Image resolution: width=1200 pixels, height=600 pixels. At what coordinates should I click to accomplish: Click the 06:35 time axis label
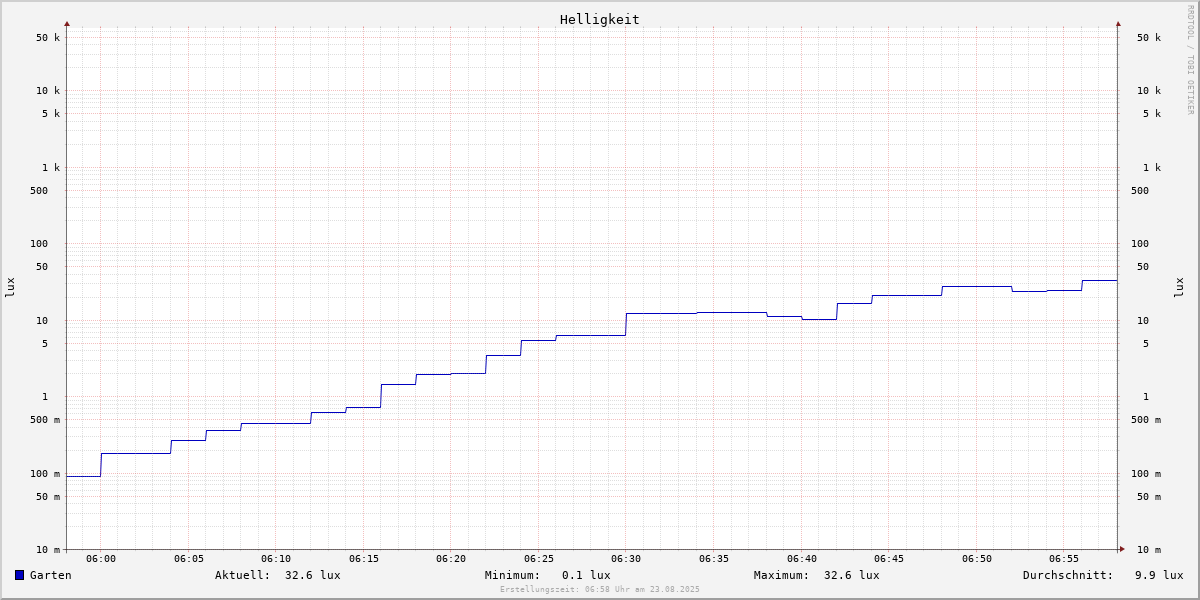click(x=714, y=558)
